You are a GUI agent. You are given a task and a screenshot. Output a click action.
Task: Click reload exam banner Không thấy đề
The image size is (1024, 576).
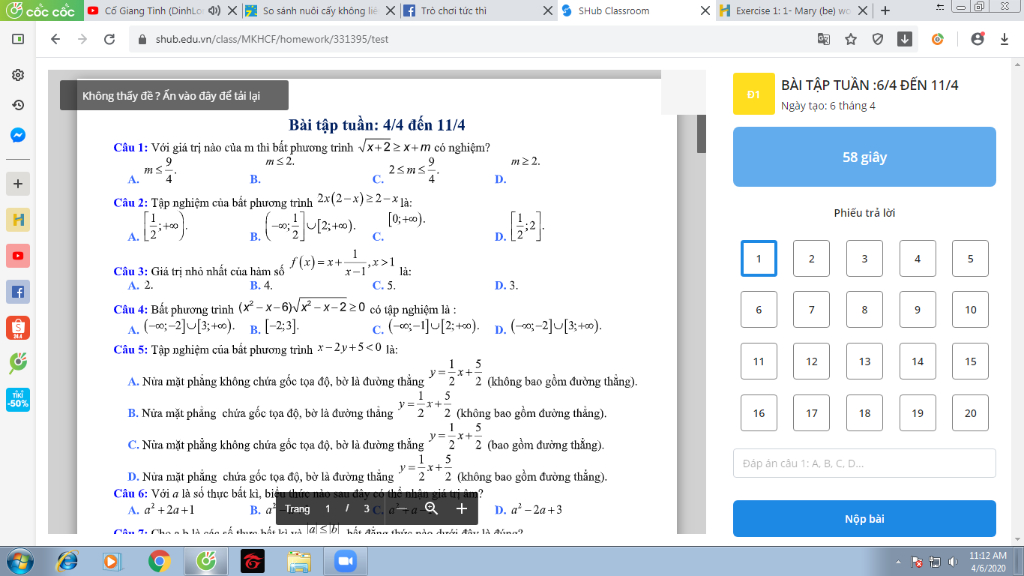174,95
